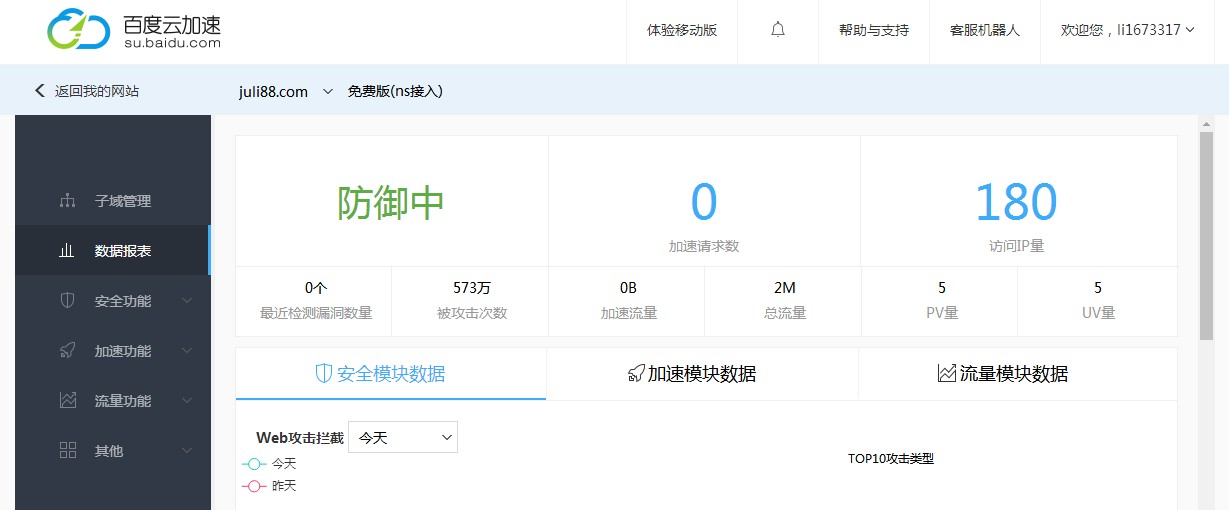Image resolution: width=1229 pixels, height=510 pixels.
Task: Click the 安全功能 shield icon in sidebar
Action: point(68,301)
